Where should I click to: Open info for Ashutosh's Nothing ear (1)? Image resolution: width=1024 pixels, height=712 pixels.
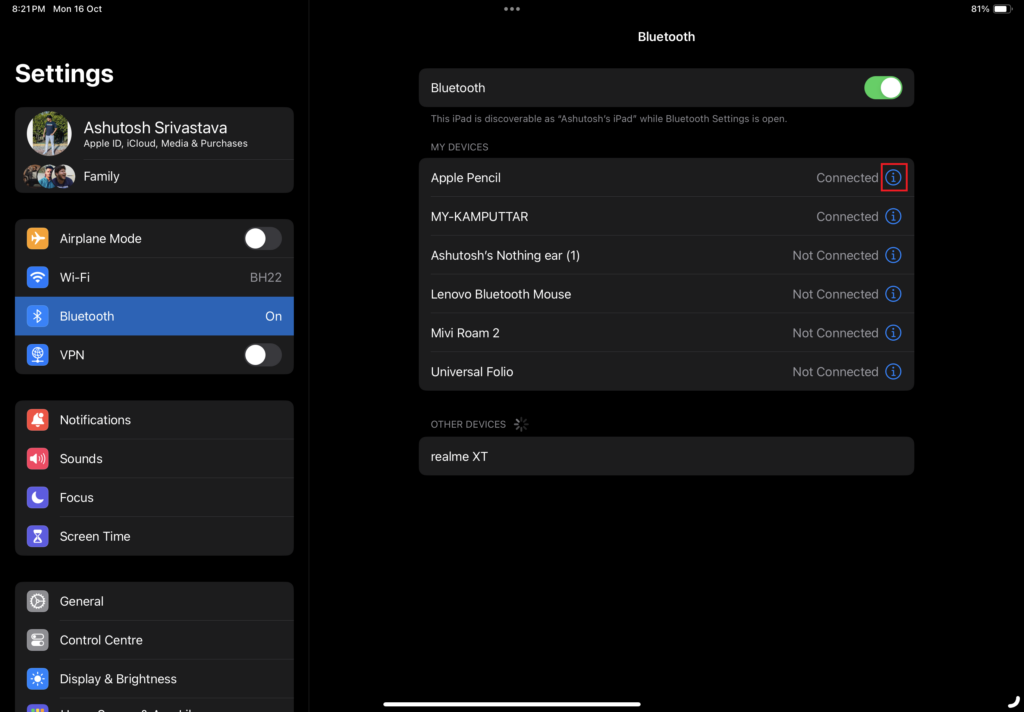point(893,255)
